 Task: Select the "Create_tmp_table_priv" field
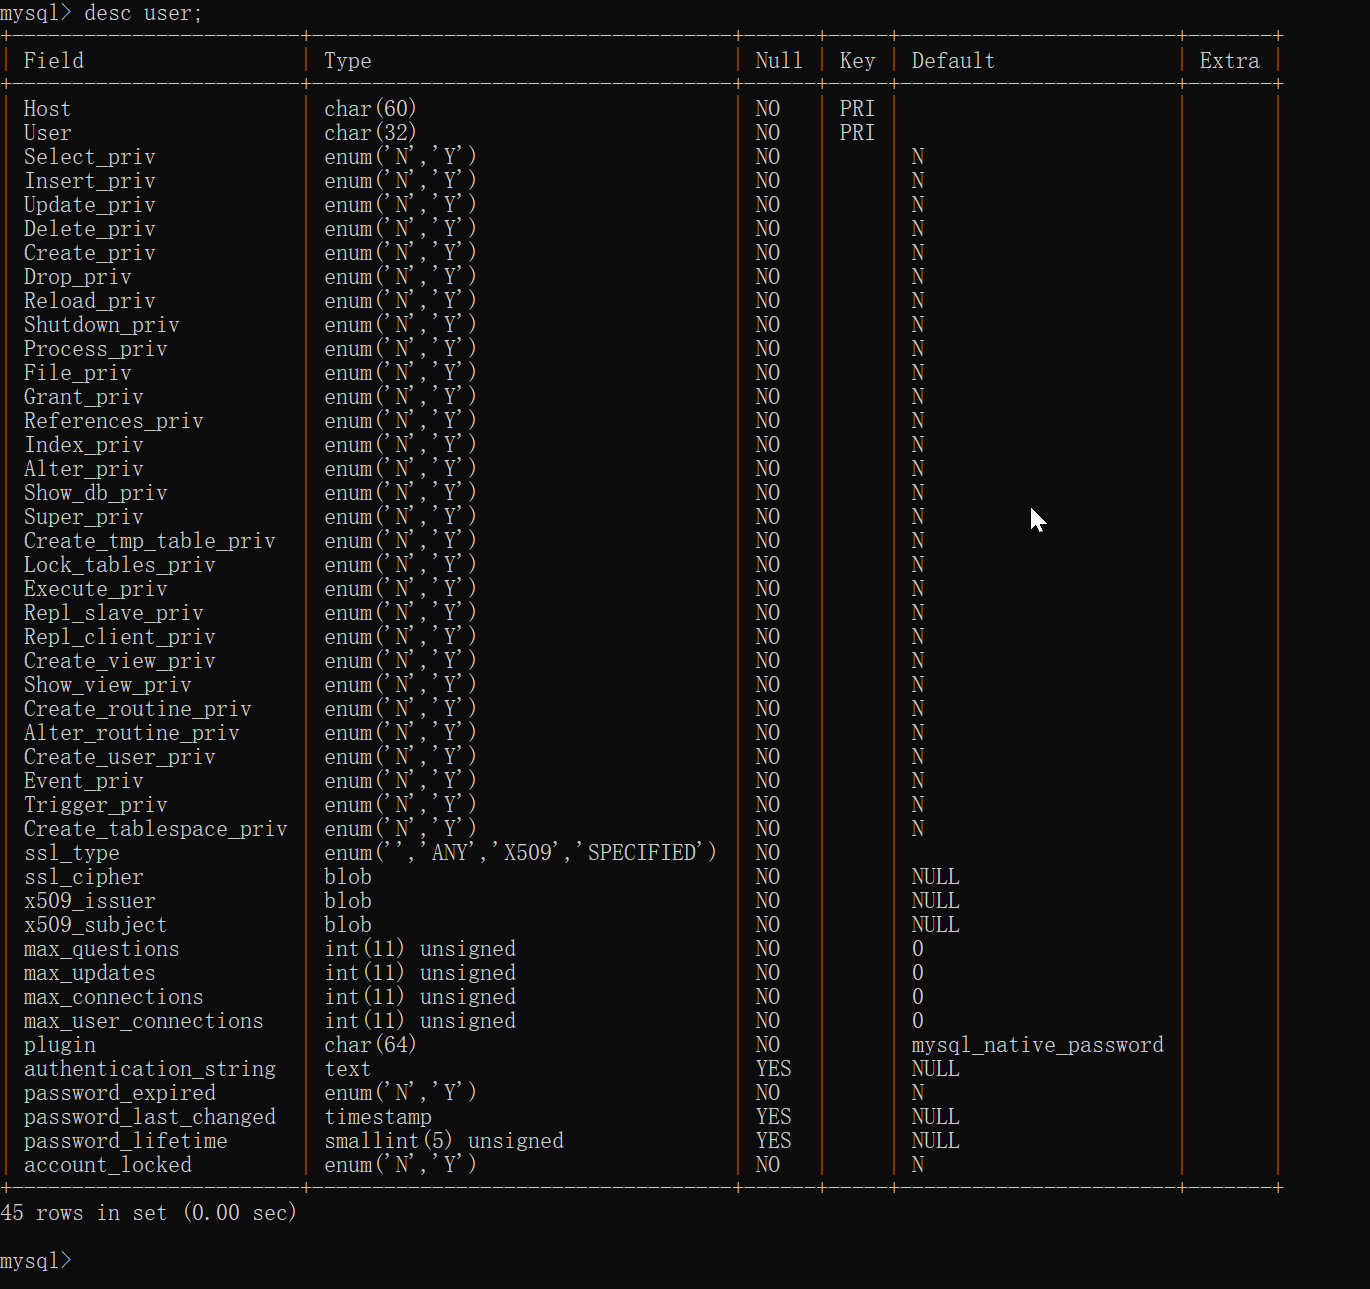(150, 541)
